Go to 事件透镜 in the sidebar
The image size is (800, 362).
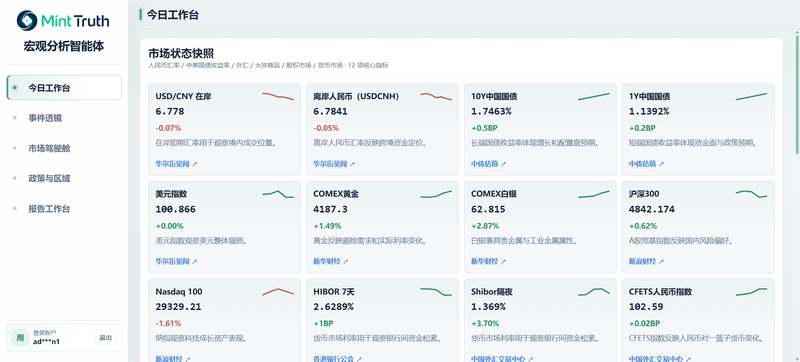[x=64, y=118]
